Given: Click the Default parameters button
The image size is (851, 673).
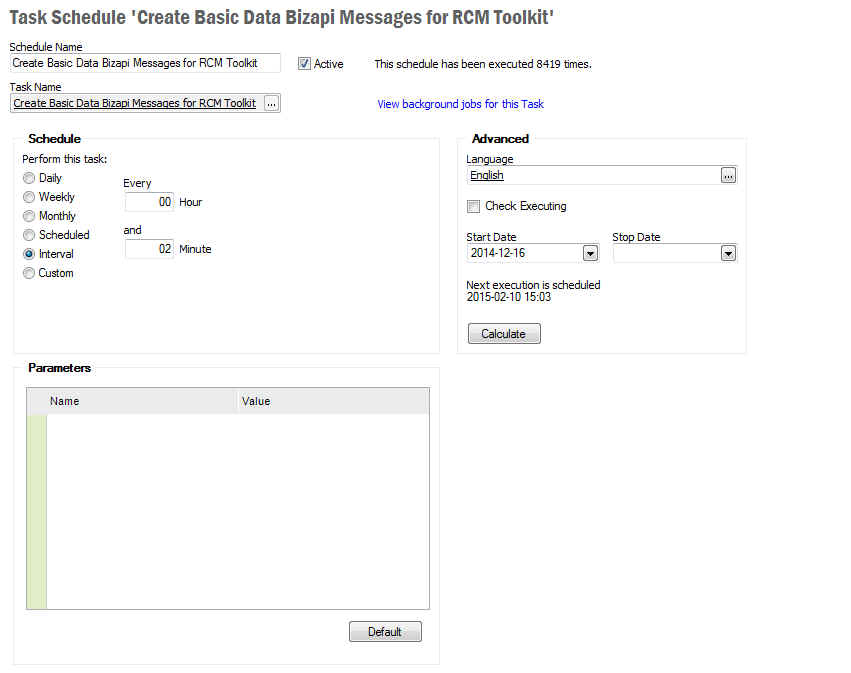Looking at the screenshot, I should (385, 631).
